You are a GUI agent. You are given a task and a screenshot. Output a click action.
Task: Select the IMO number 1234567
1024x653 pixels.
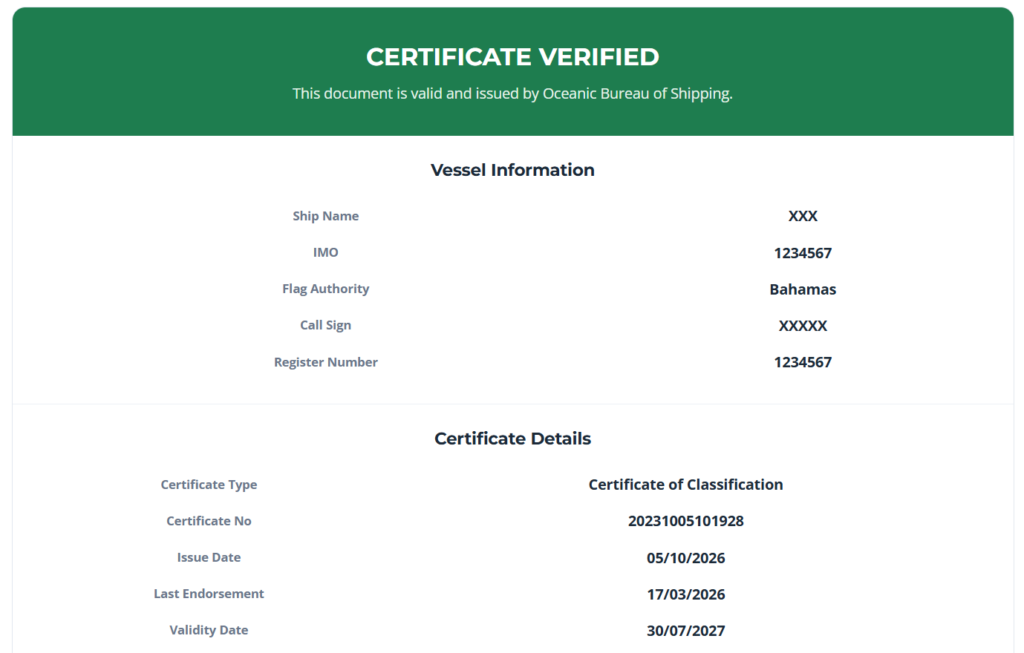click(x=803, y=253)
